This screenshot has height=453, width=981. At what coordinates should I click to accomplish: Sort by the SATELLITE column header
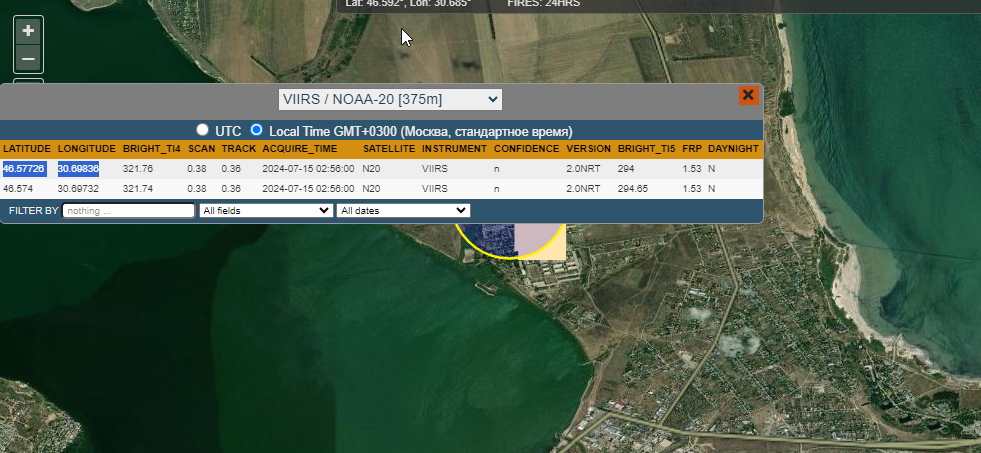coord(389,149)
